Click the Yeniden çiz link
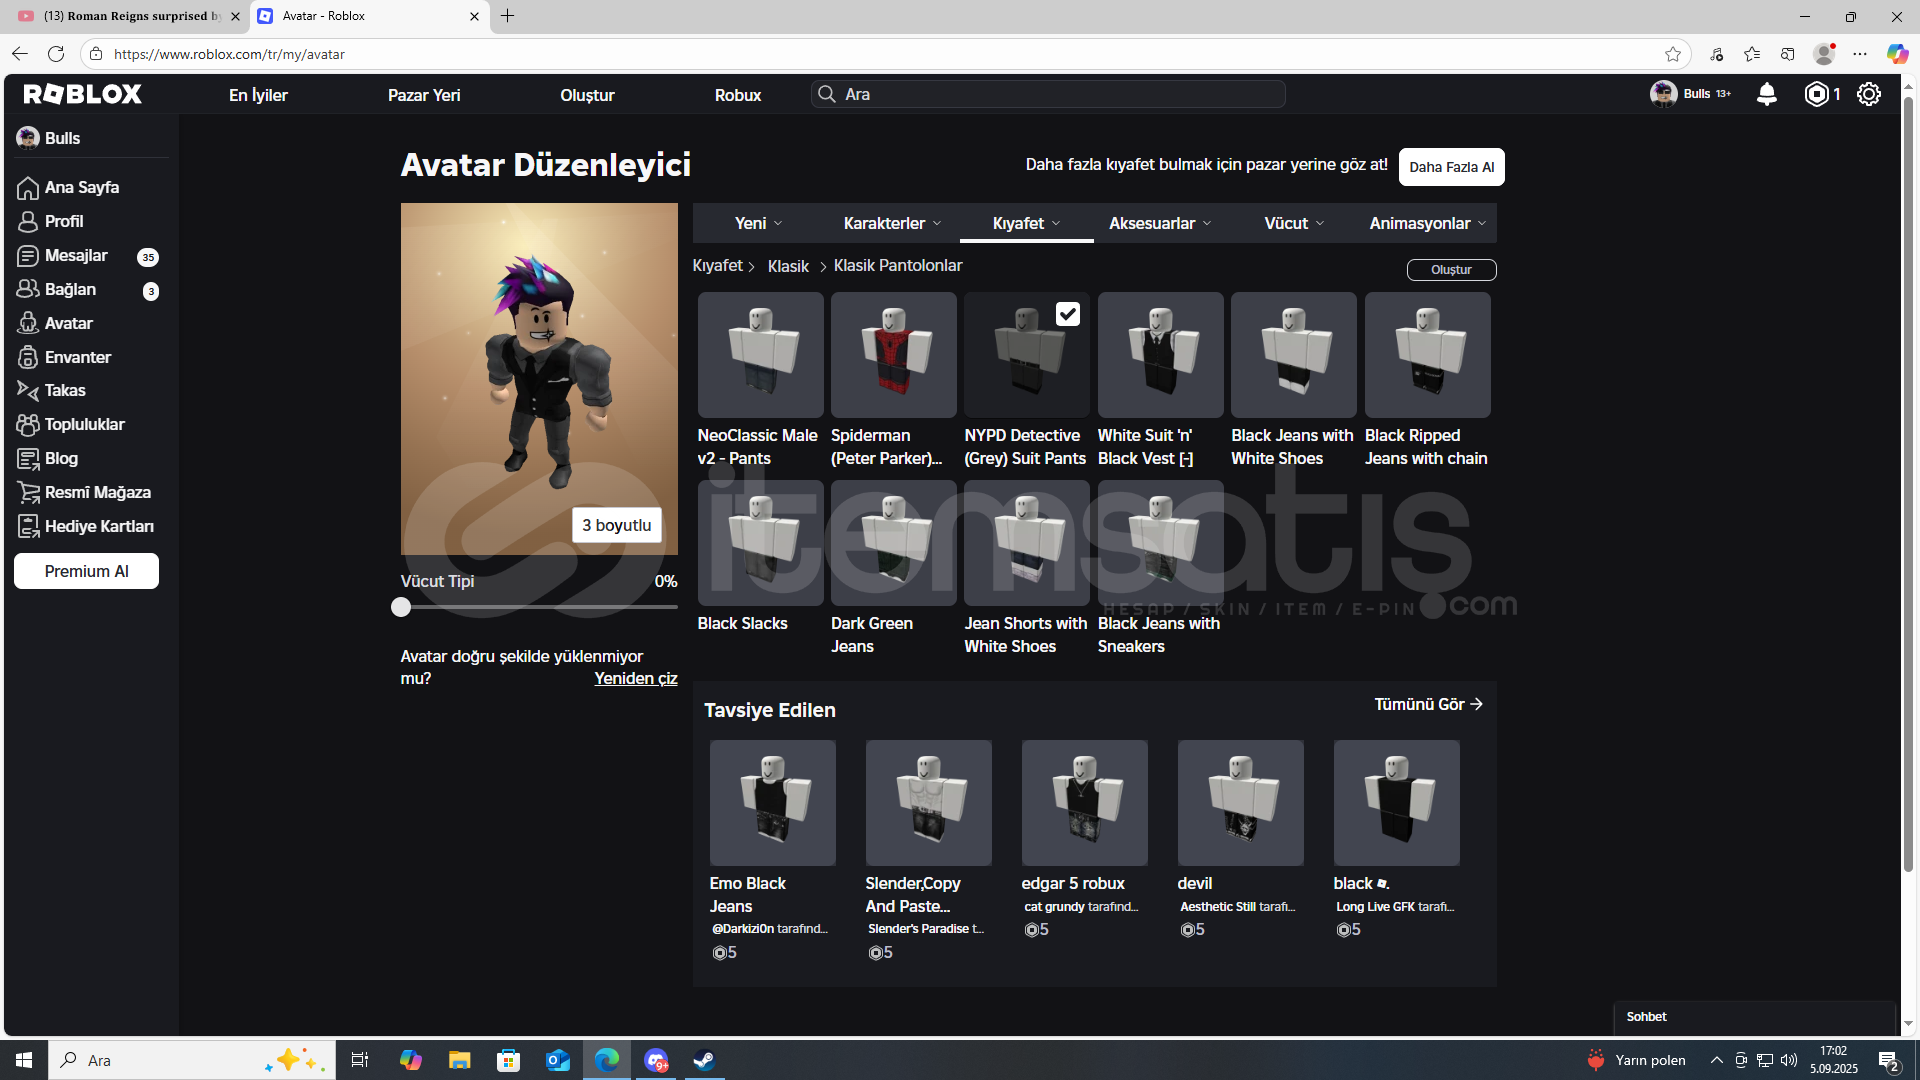The width and height of the screenshot is (1920, 1080). pyautogui.click(x=636, y=678)
